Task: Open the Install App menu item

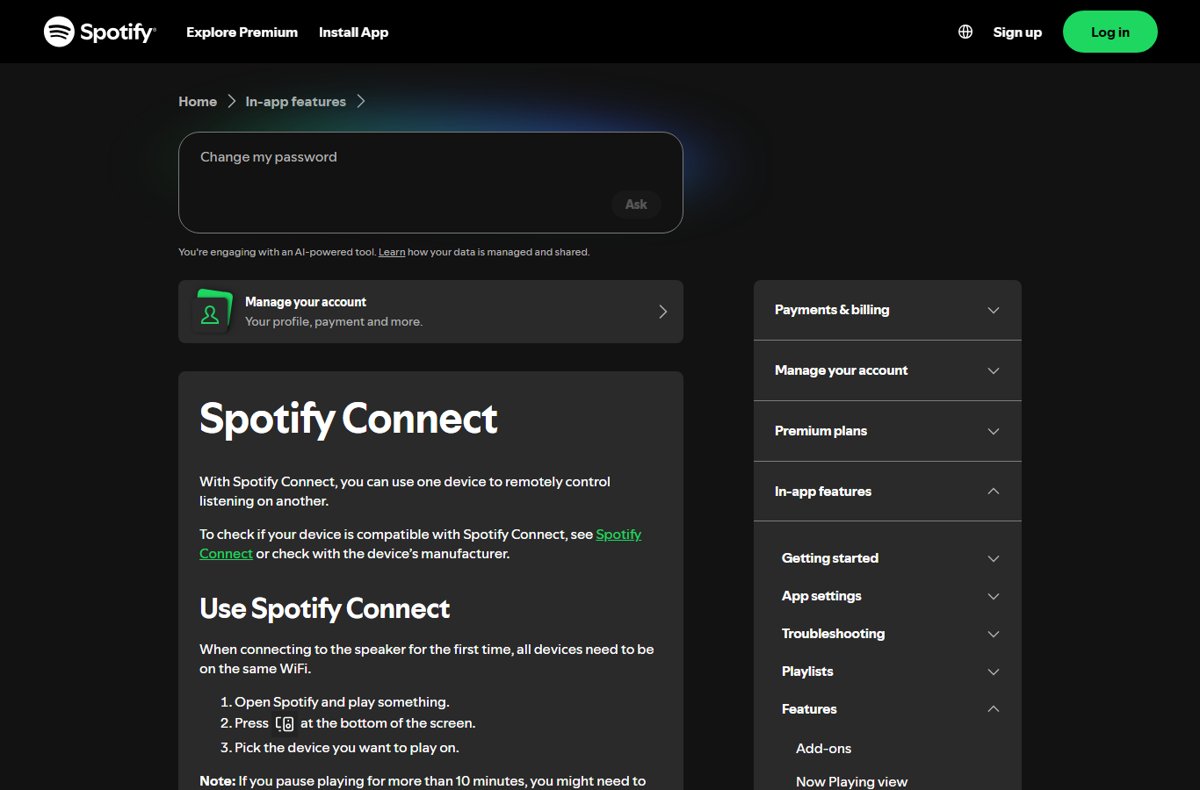Action: (353, 32)
